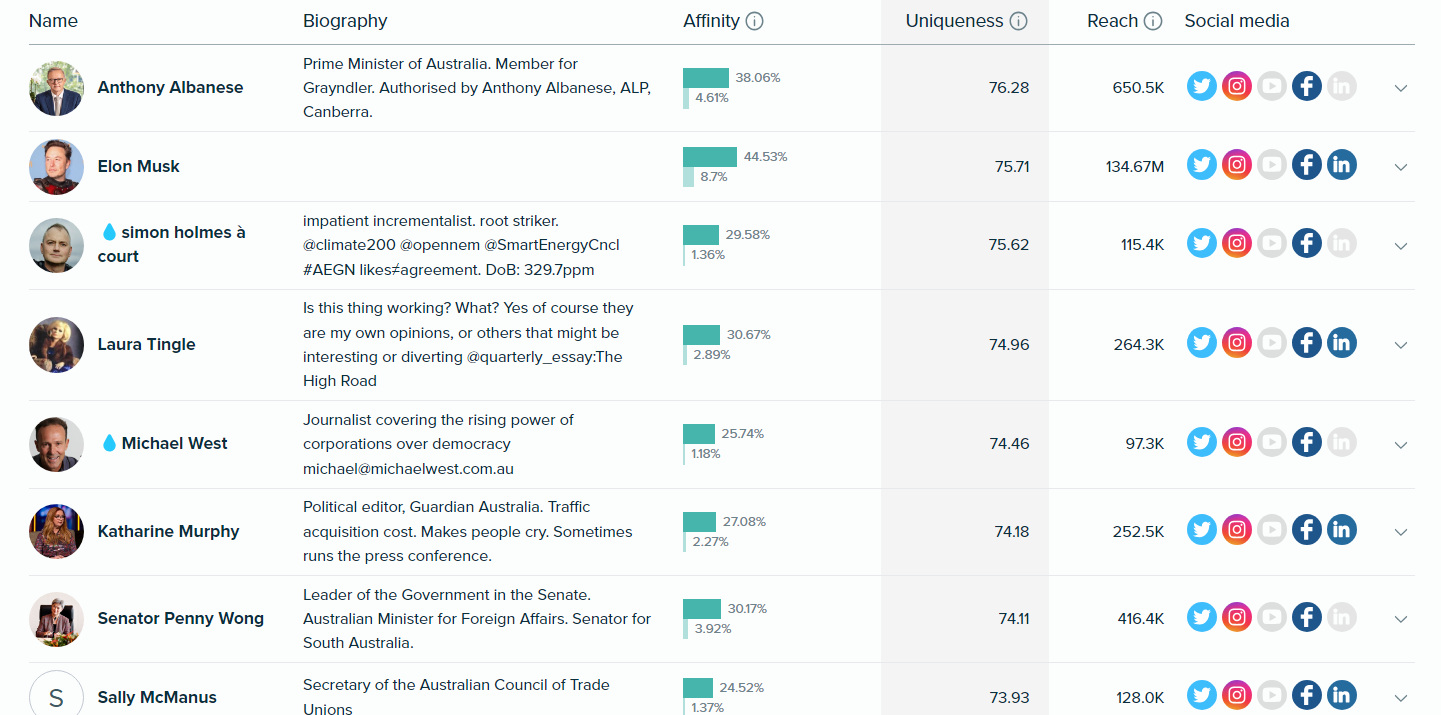Screen dimensions: 1441x715
Task: Expand Laura Tingle's row chevron
Action: (x=1401, y=345)
